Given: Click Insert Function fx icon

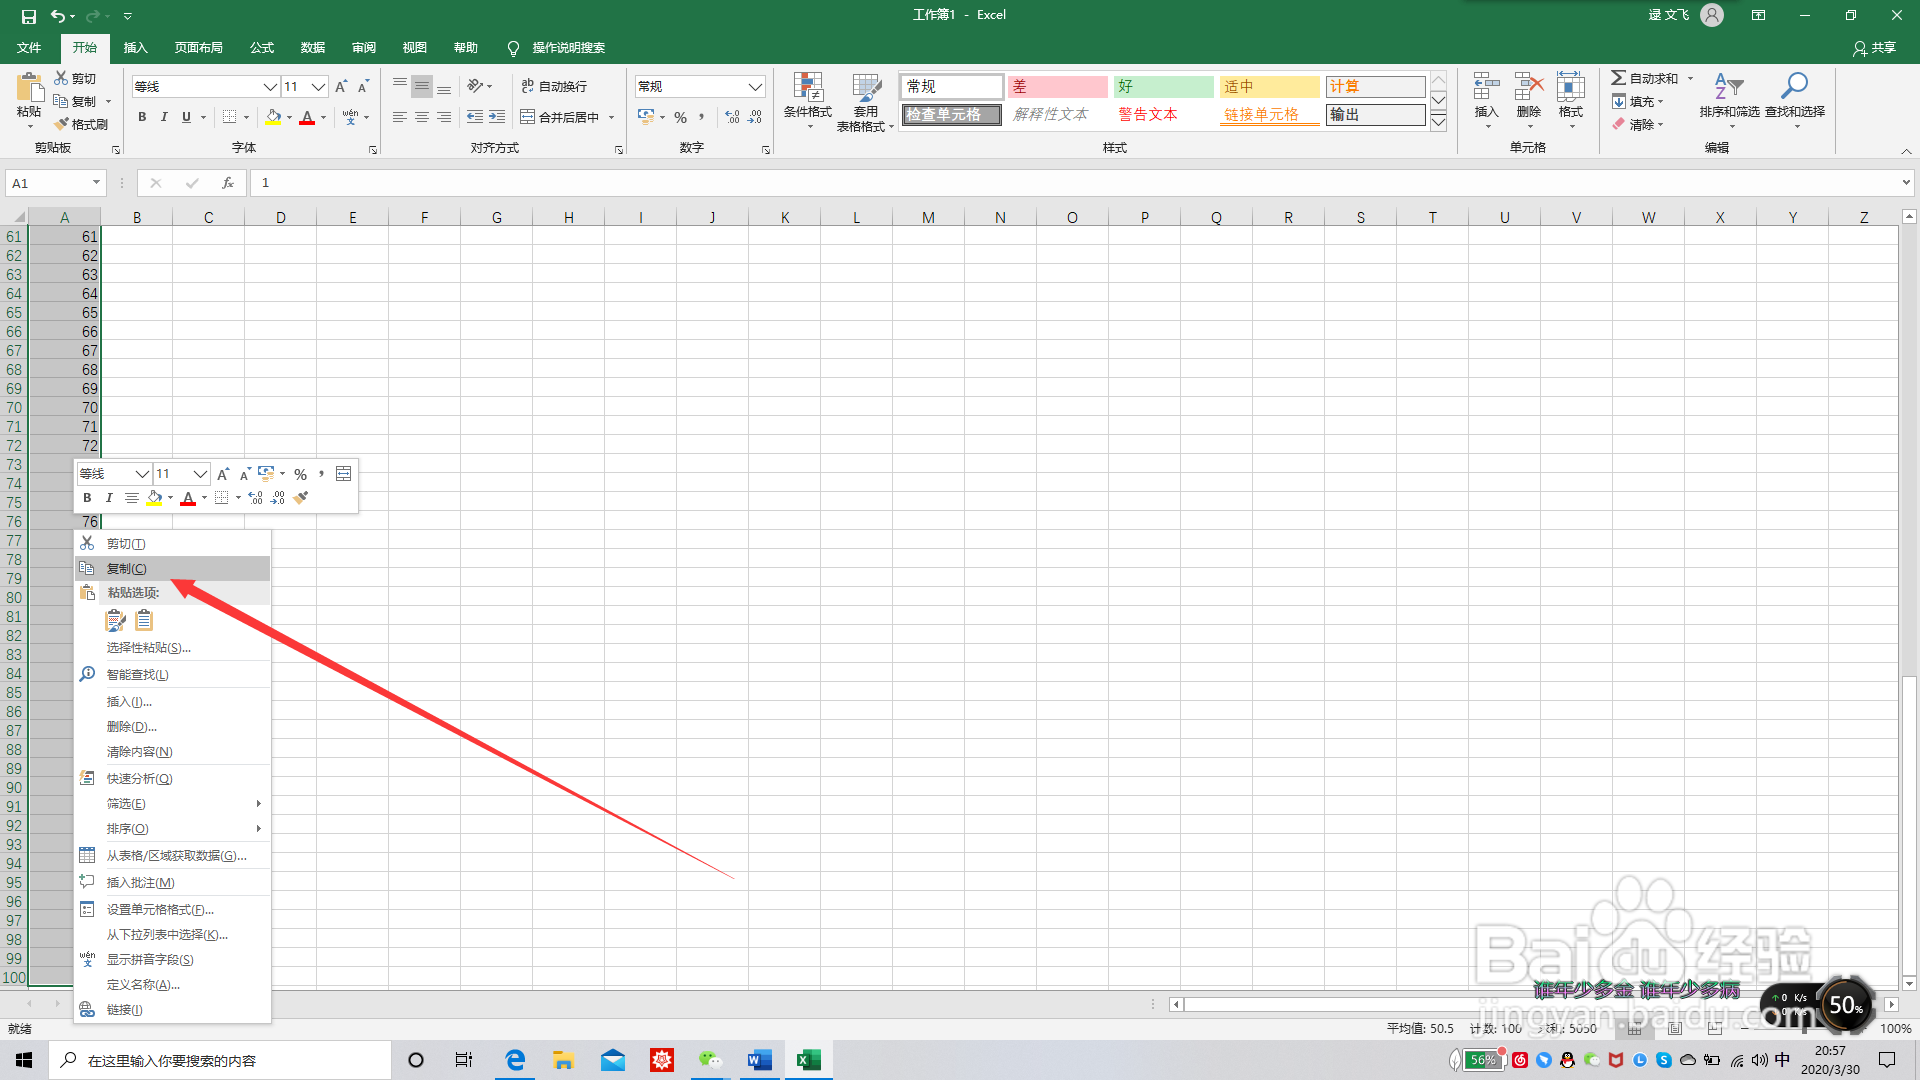Looking at the screenshot, I should (228, 183).
